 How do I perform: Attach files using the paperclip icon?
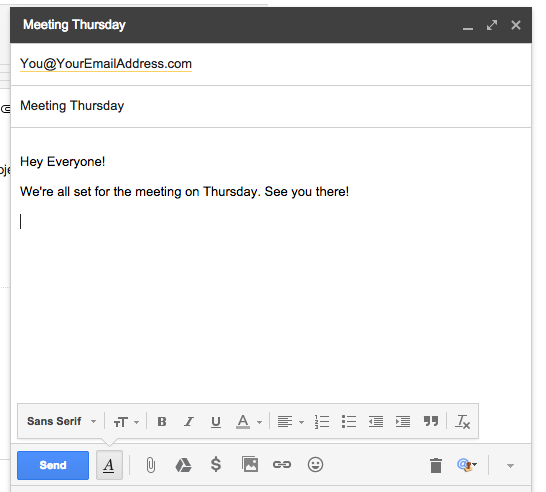coord(150,465)
